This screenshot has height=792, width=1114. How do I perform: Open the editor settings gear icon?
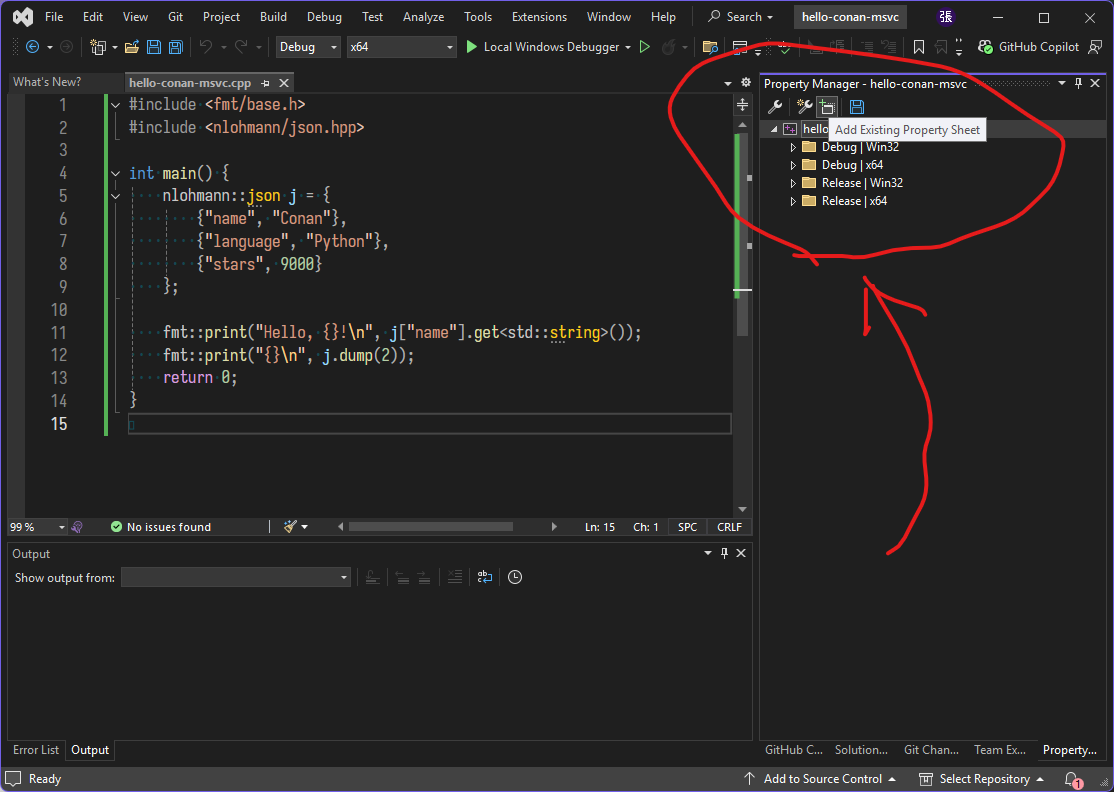pos(745,82)
